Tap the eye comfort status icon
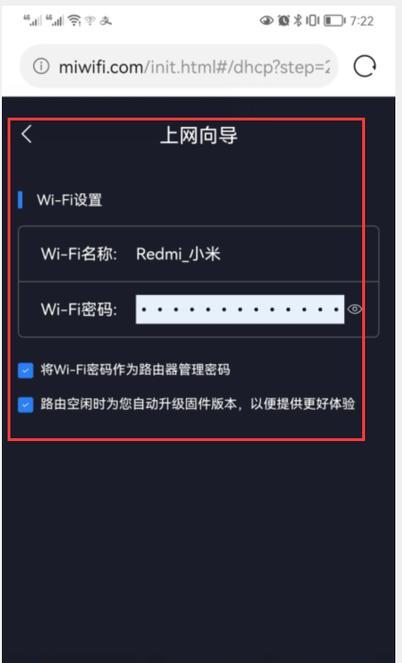The image size is (402, 663). pos(266,20)
